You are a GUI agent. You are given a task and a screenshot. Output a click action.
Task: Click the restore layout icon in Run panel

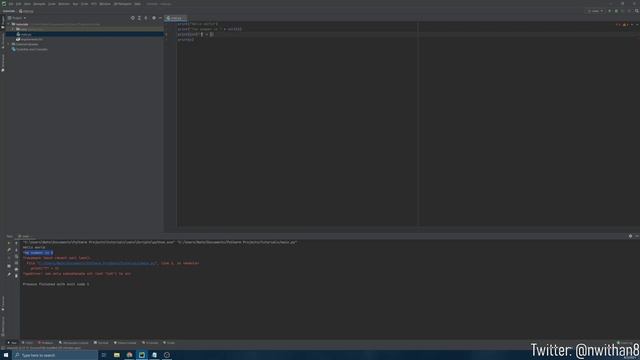9,266
